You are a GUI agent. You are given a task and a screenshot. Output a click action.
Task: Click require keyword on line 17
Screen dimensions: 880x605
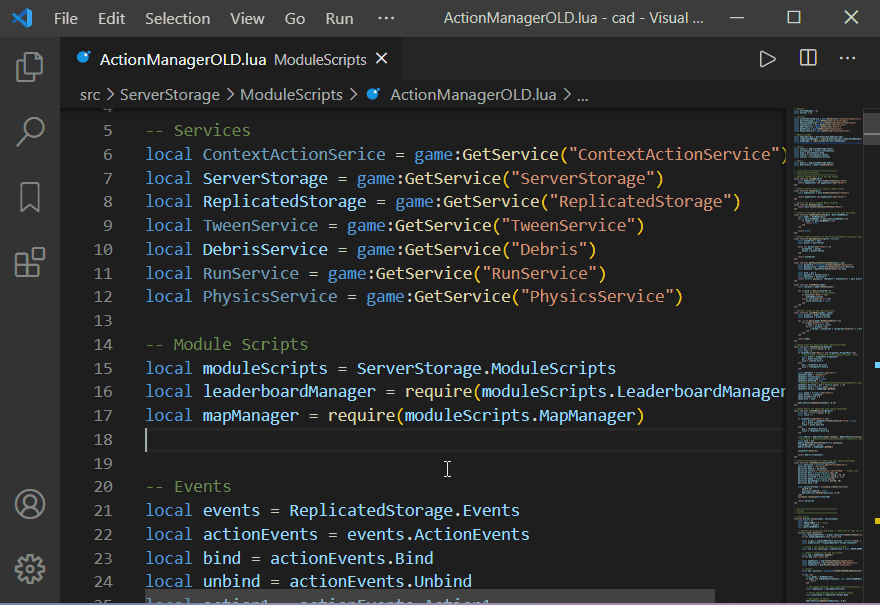click(361, 415)
